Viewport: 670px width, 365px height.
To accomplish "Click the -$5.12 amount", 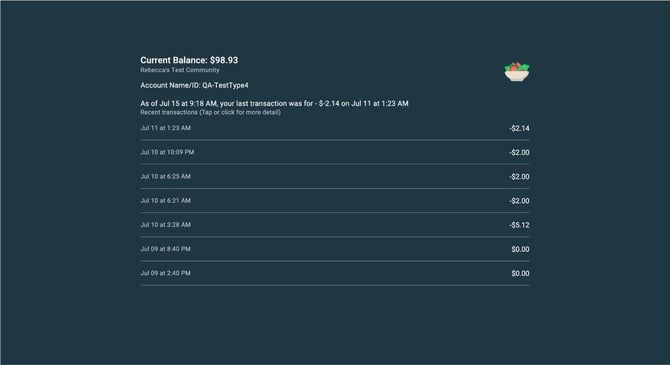I will point(519,225).
